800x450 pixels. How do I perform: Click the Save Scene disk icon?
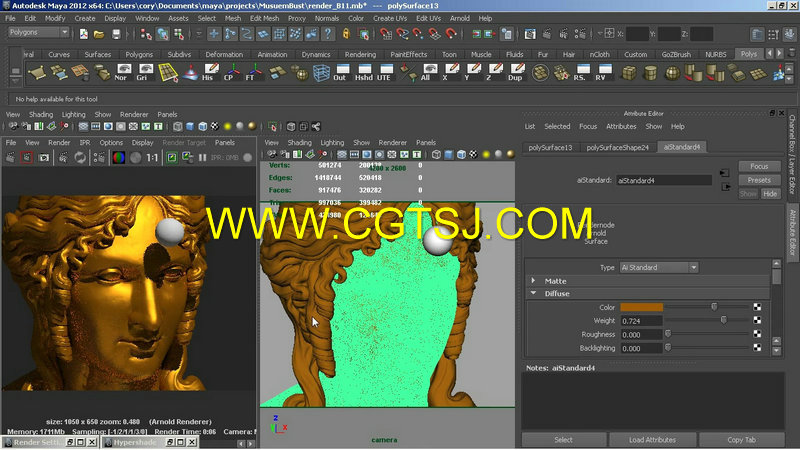tap(116, 34)
